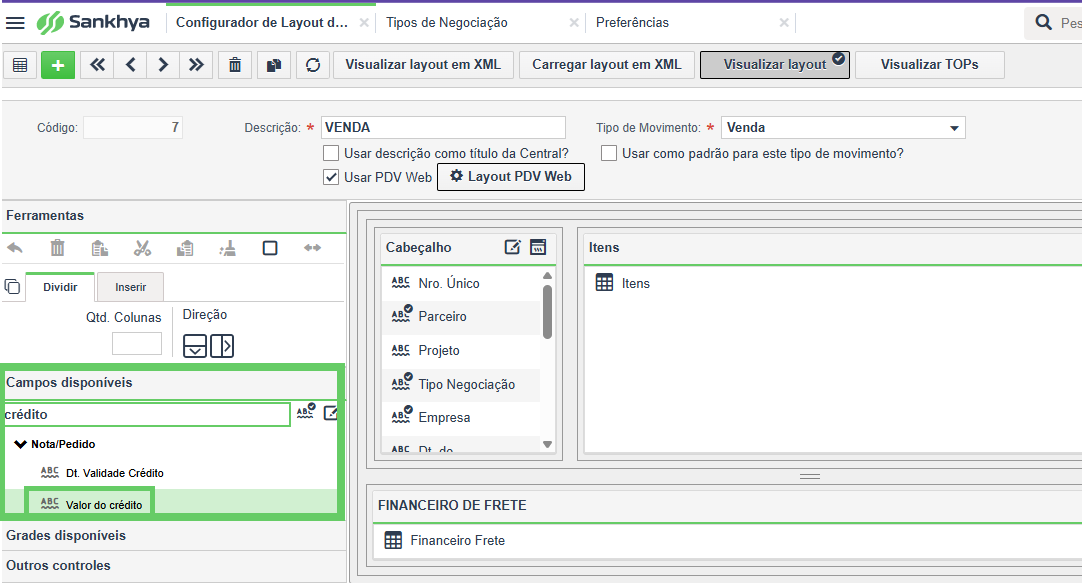The height and width of the screenshot is (583, 1082).
Task: Click Carregar layout em XML
Action: pos(607,65)
